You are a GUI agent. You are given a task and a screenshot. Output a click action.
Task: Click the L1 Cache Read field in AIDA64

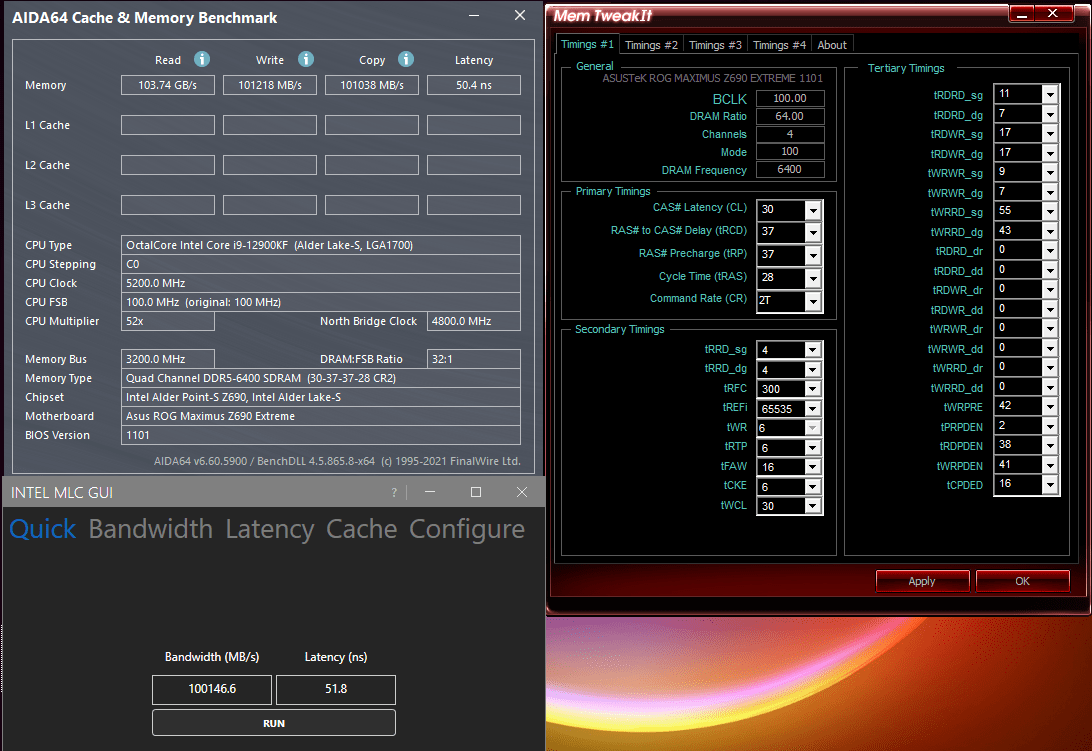tap(168, 125)
